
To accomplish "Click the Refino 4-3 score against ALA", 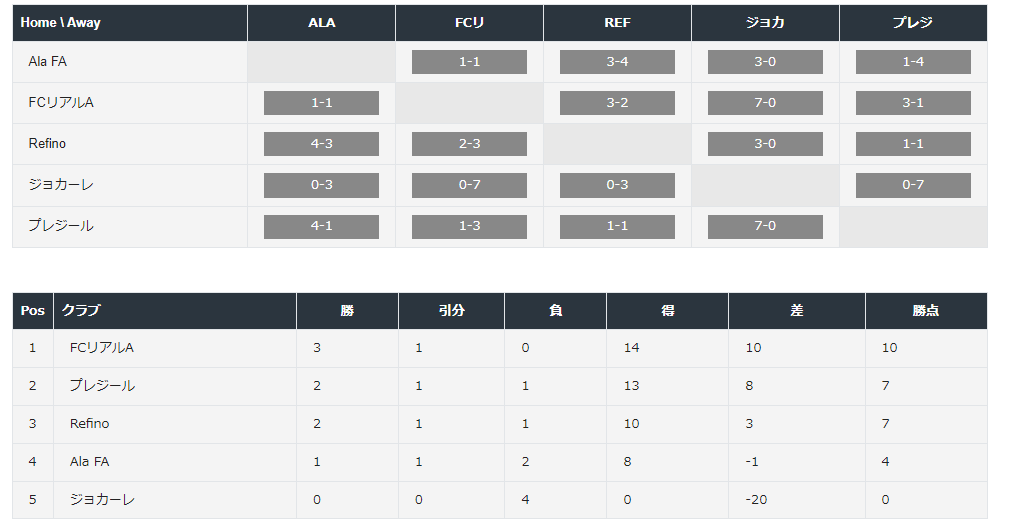I will click(321, 144).
